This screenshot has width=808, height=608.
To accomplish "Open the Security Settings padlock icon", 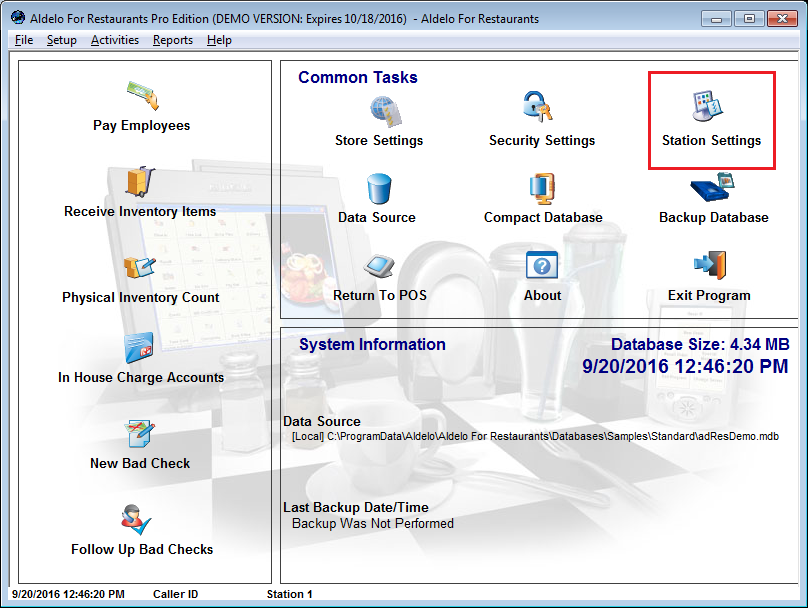I will coord(538,106).
